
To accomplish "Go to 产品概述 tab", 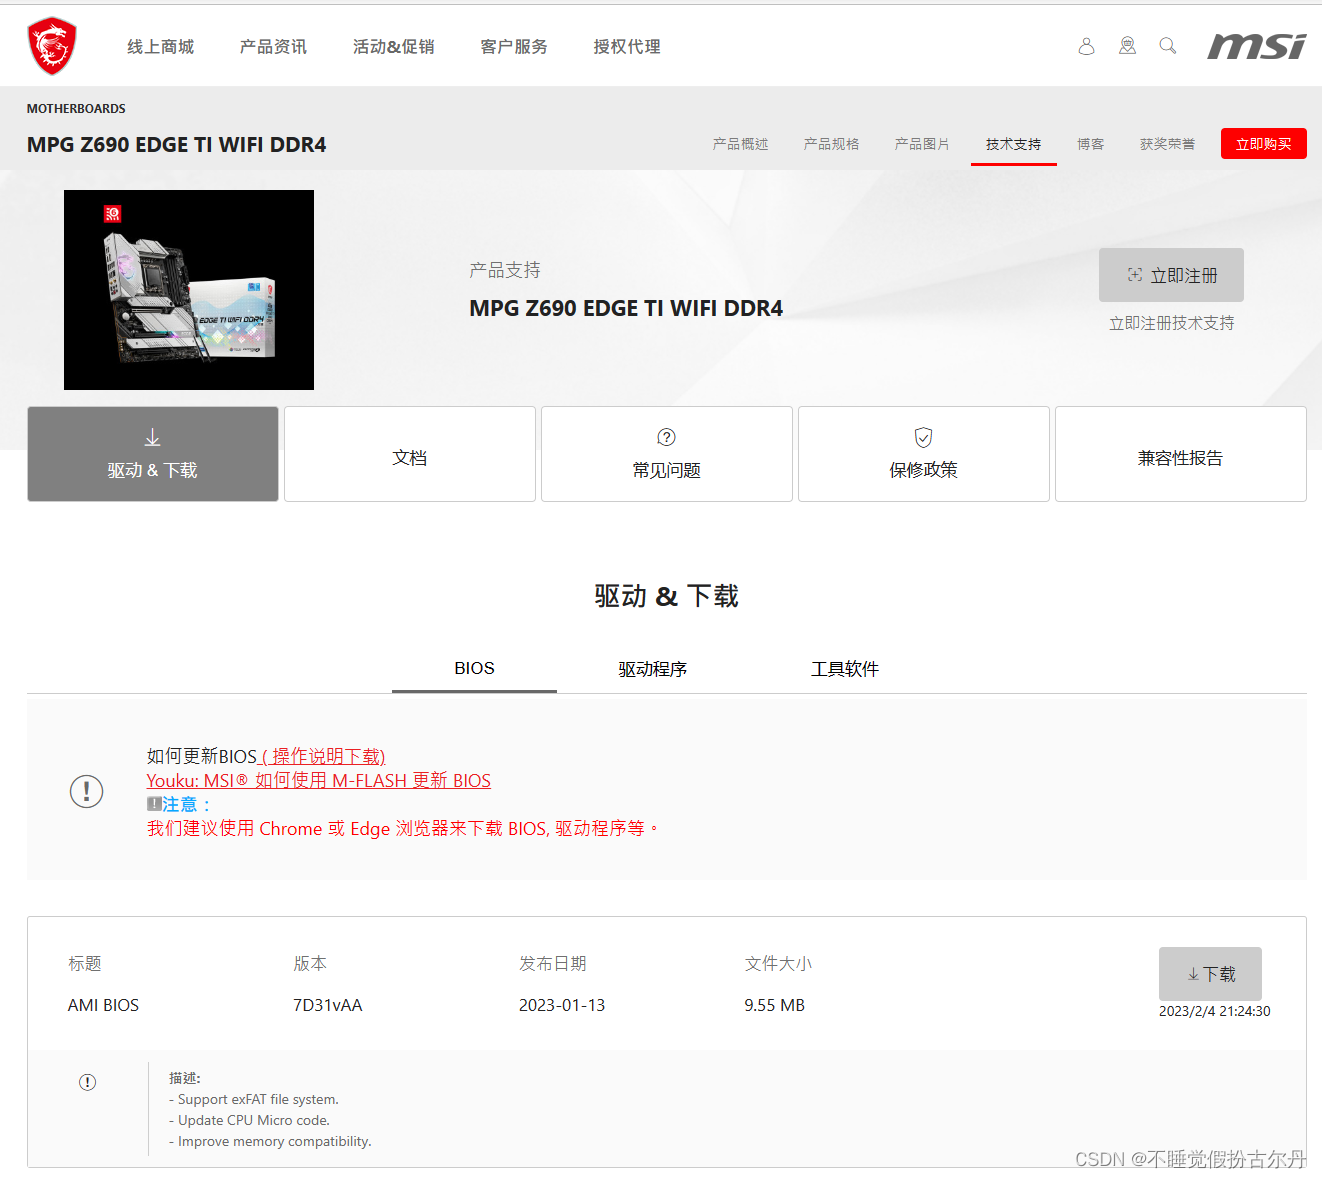I will point(741,144).
